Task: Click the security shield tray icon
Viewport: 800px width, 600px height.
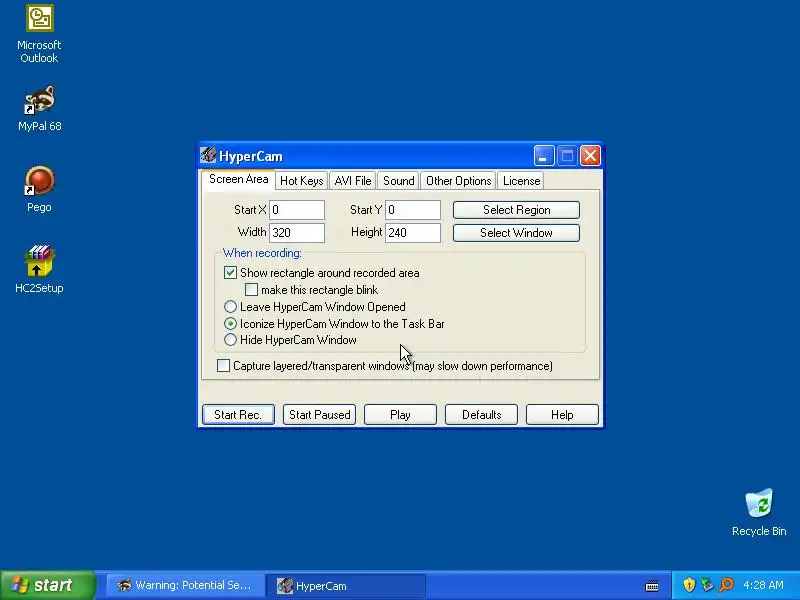Action: pos(689,585)
